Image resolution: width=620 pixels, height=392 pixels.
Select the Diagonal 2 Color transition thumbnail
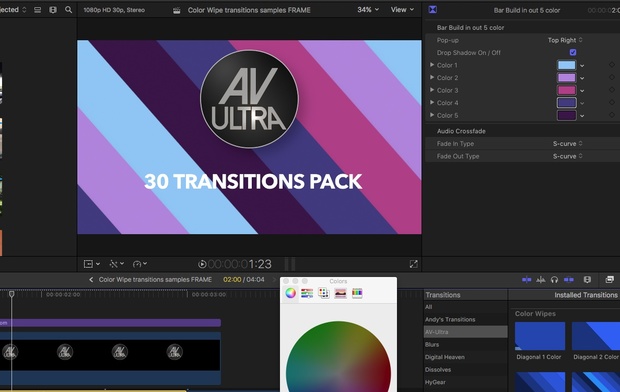click(x=596, y=336)
